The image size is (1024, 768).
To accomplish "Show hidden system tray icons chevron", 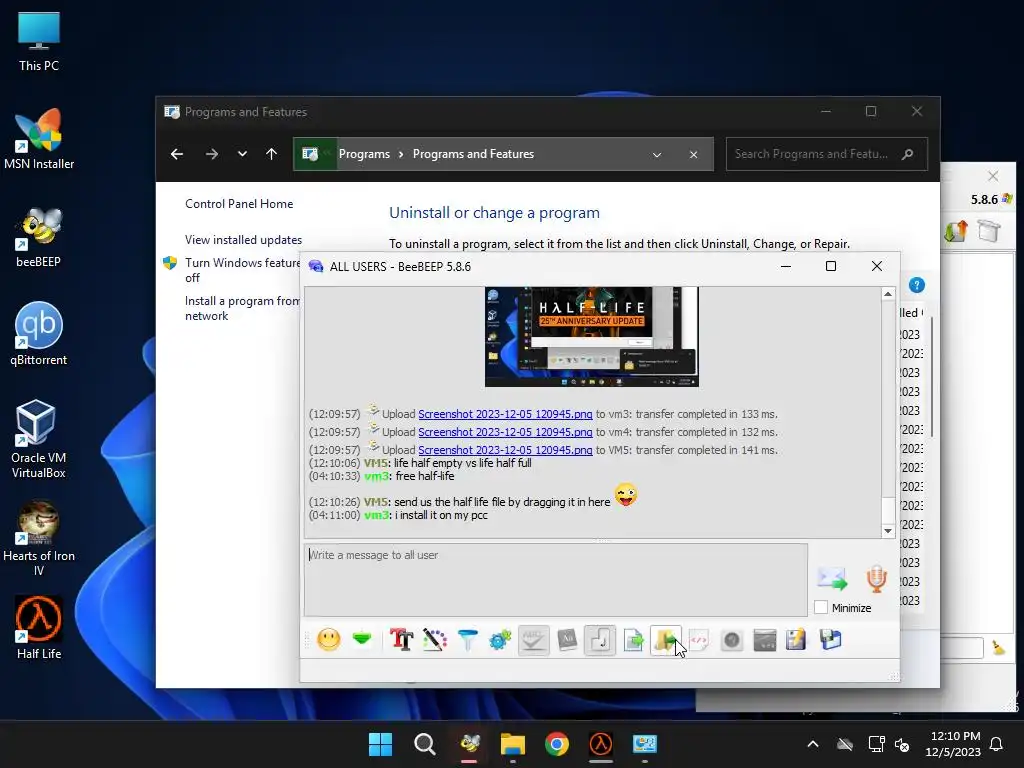I will coord(813,744).
